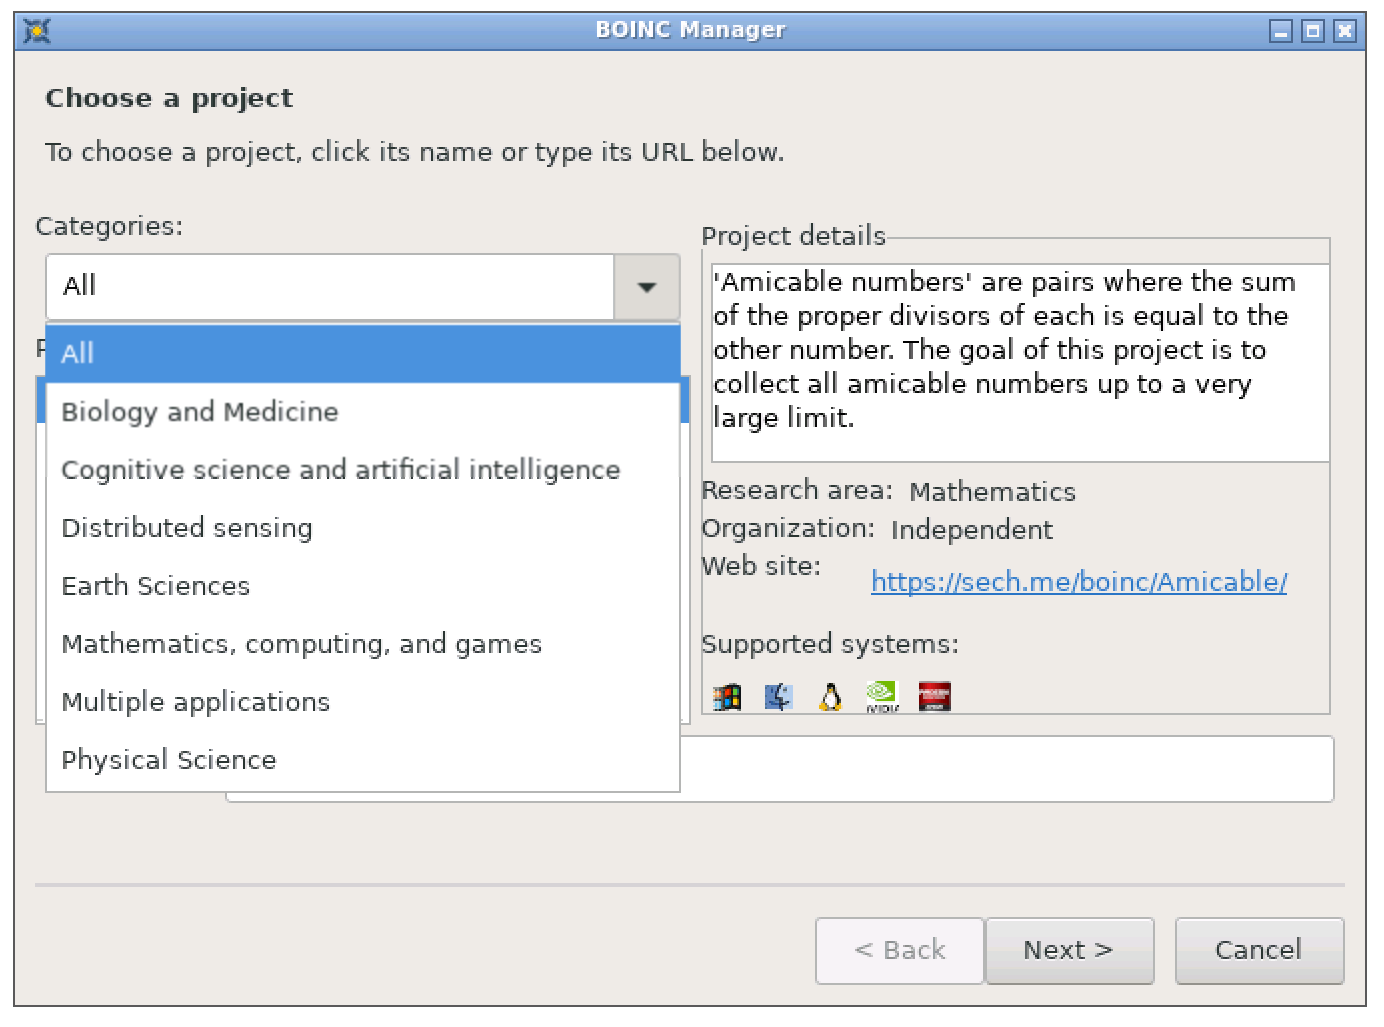Viewport: 1384px width, 1027px height.
Task: Click the Linux penguin icon
Action: [x=830, y=696]
